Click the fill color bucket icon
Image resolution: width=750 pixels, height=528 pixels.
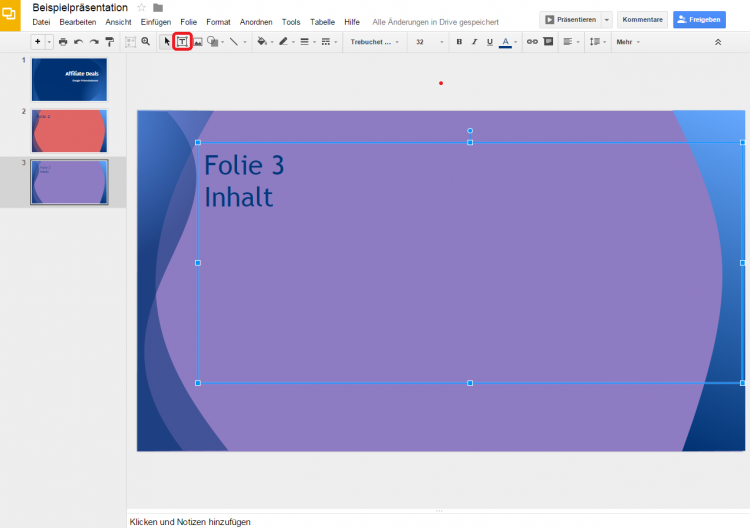point(262,42)
